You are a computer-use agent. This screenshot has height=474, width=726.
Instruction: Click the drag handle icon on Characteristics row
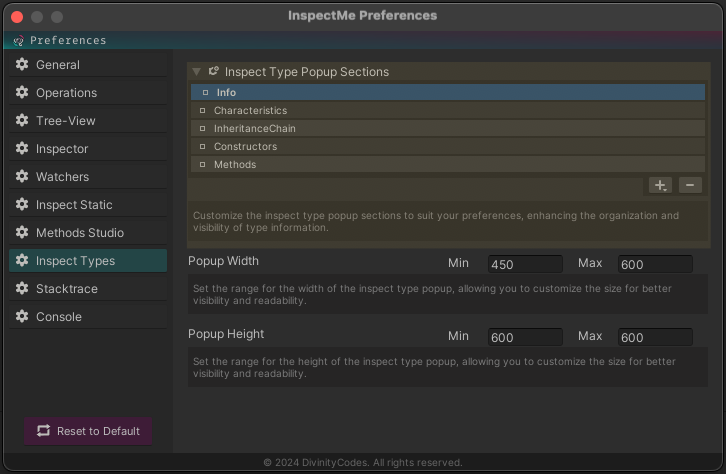(x=202, y=111)
